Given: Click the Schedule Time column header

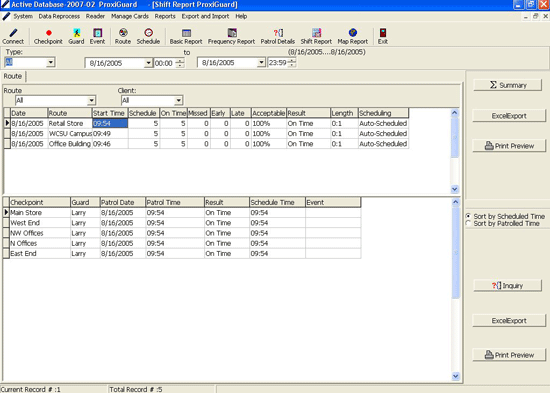Looking at the screenshot, I should pos(277,202).
